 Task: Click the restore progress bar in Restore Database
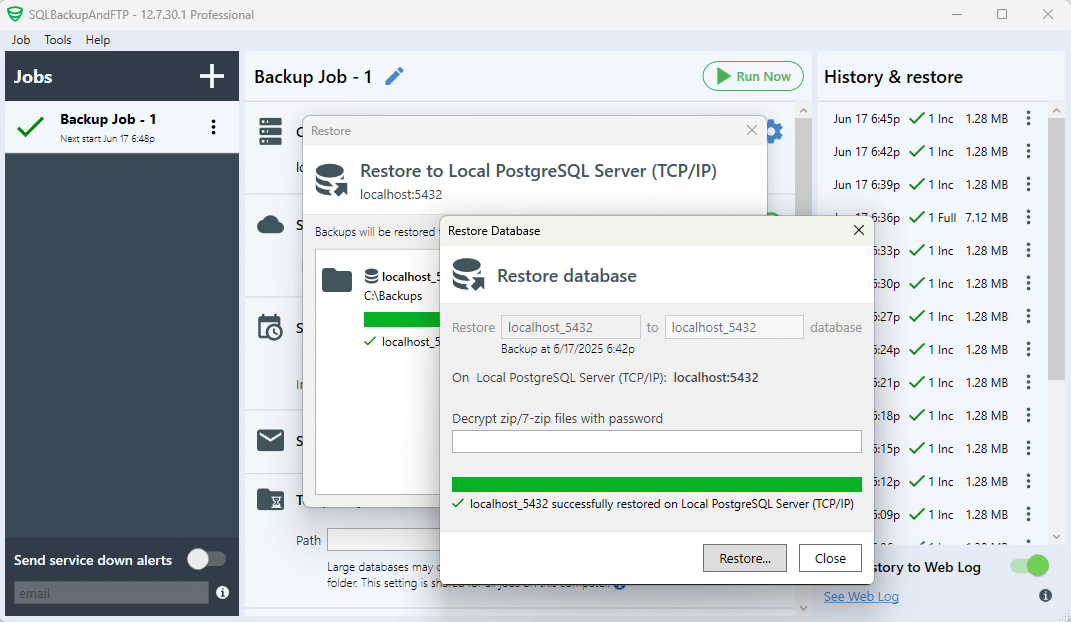tap(656, 484)
